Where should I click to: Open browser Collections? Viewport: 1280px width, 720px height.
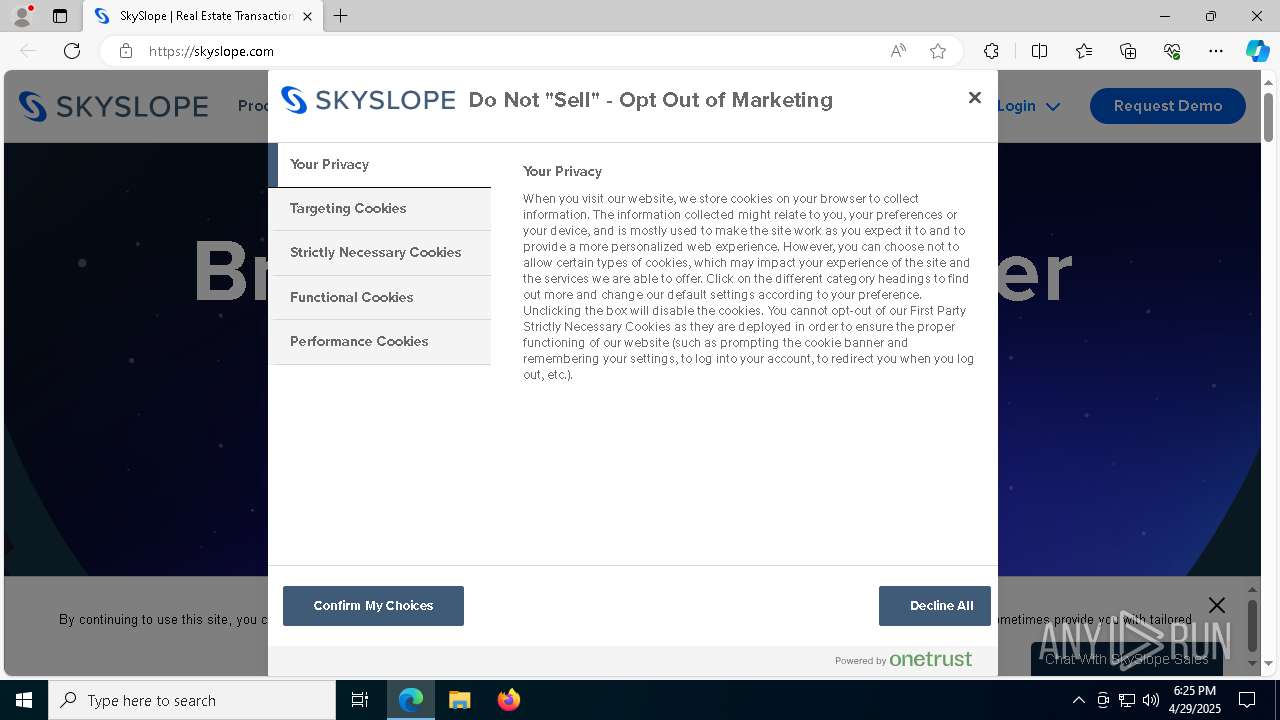pyautogui.click(x=1128, y=51)
